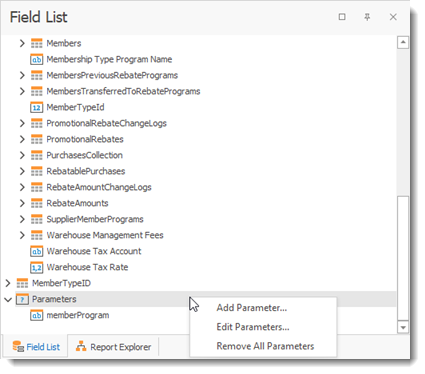Screen dimensions: 425x374
Task: Click the Field List tab database icon
Action: coord(18,347)
